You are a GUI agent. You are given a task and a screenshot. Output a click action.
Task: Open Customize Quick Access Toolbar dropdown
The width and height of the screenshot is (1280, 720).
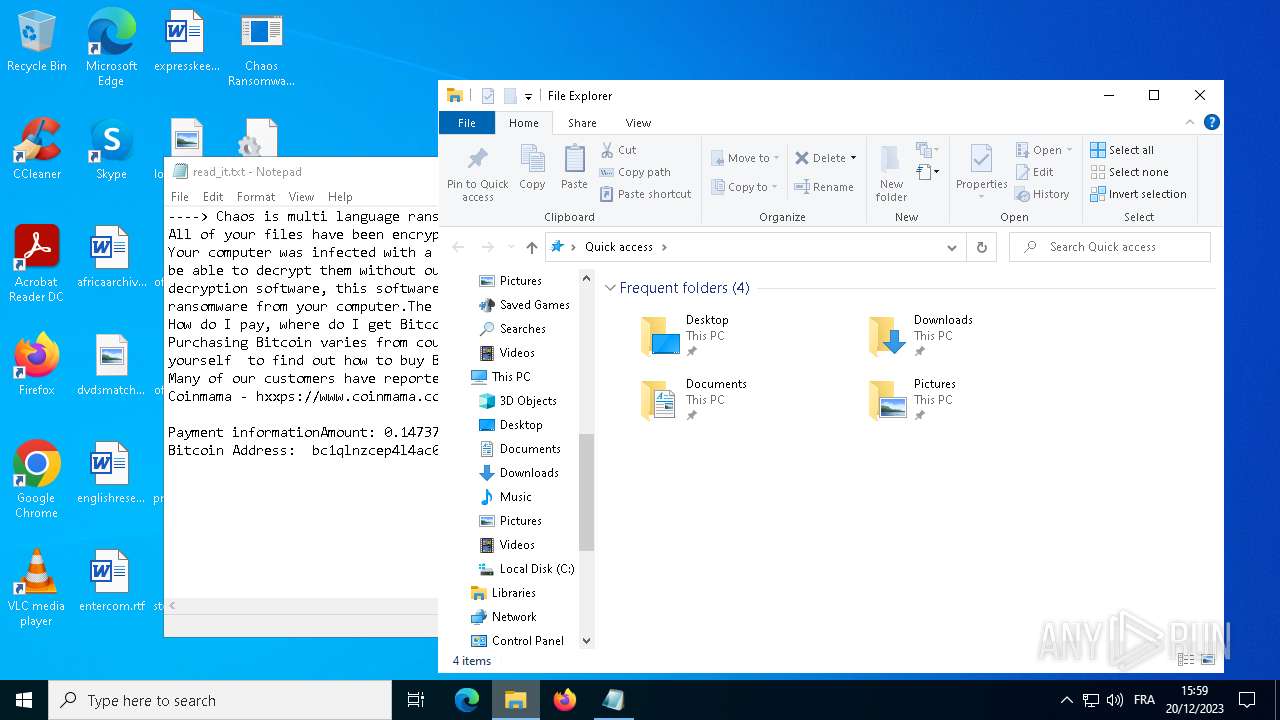click(528, 97)
